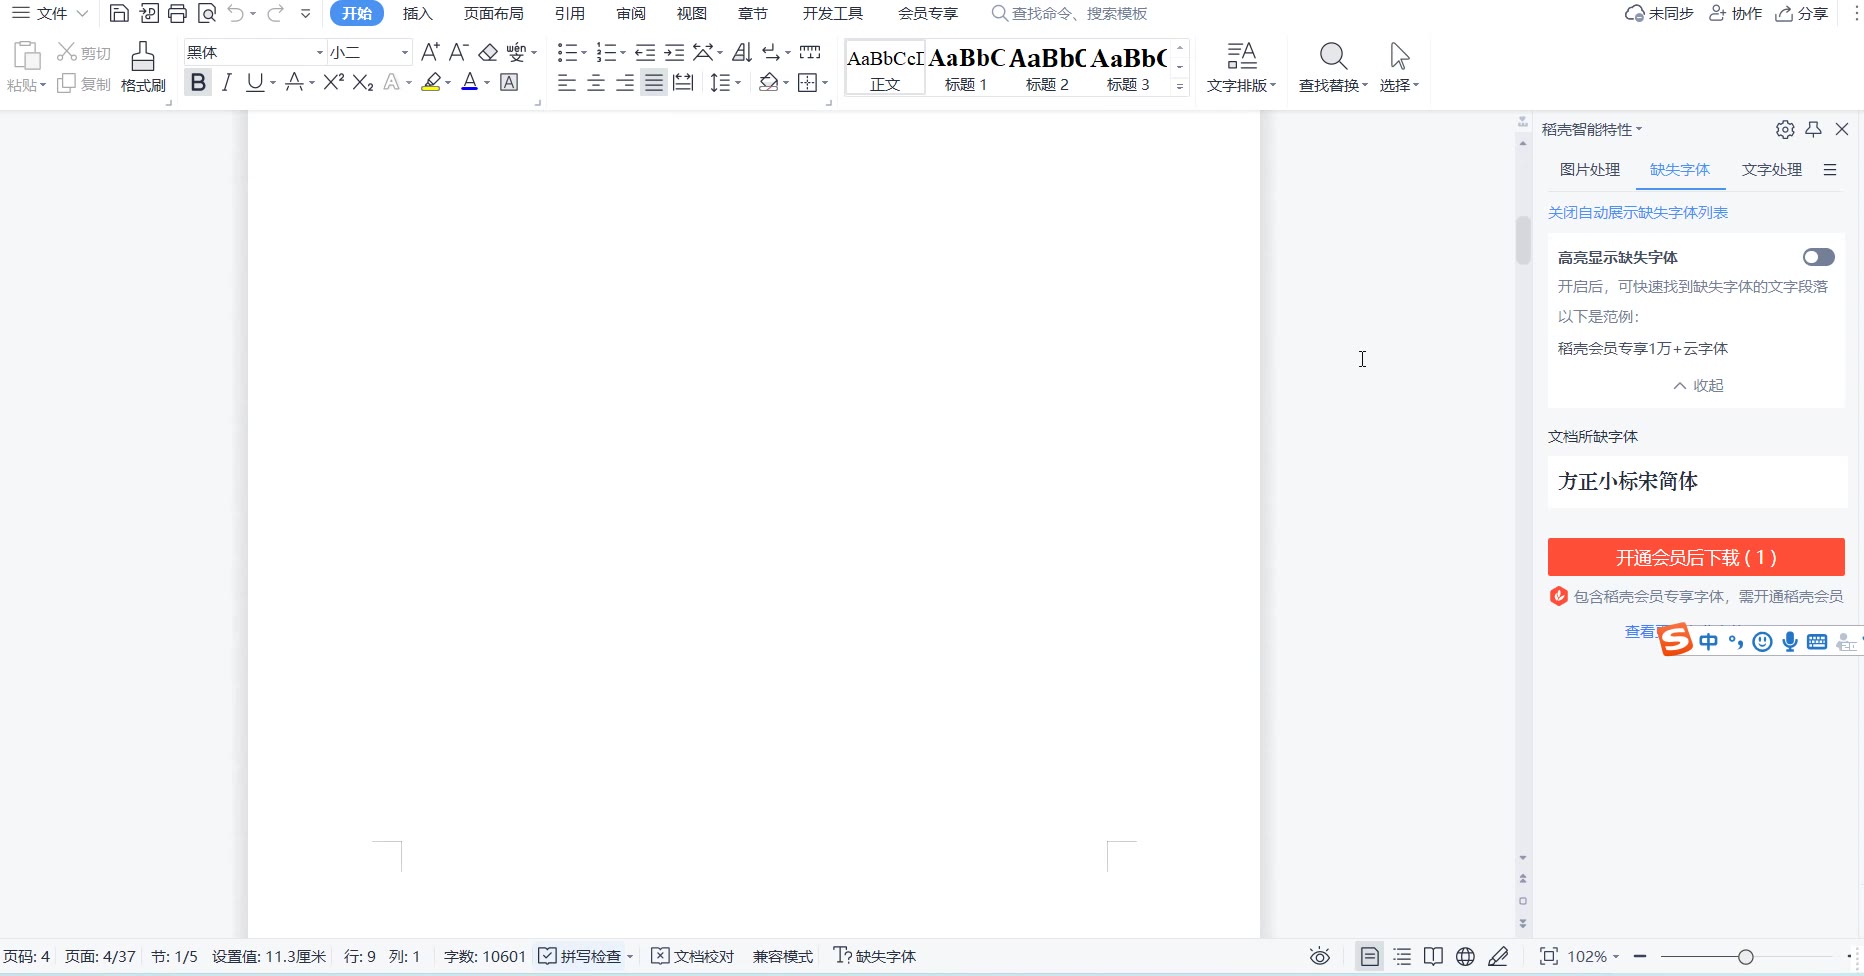Apply character shading (boxed A) icon
Screen dimensions: 1864x976
(x=509, y=82)
